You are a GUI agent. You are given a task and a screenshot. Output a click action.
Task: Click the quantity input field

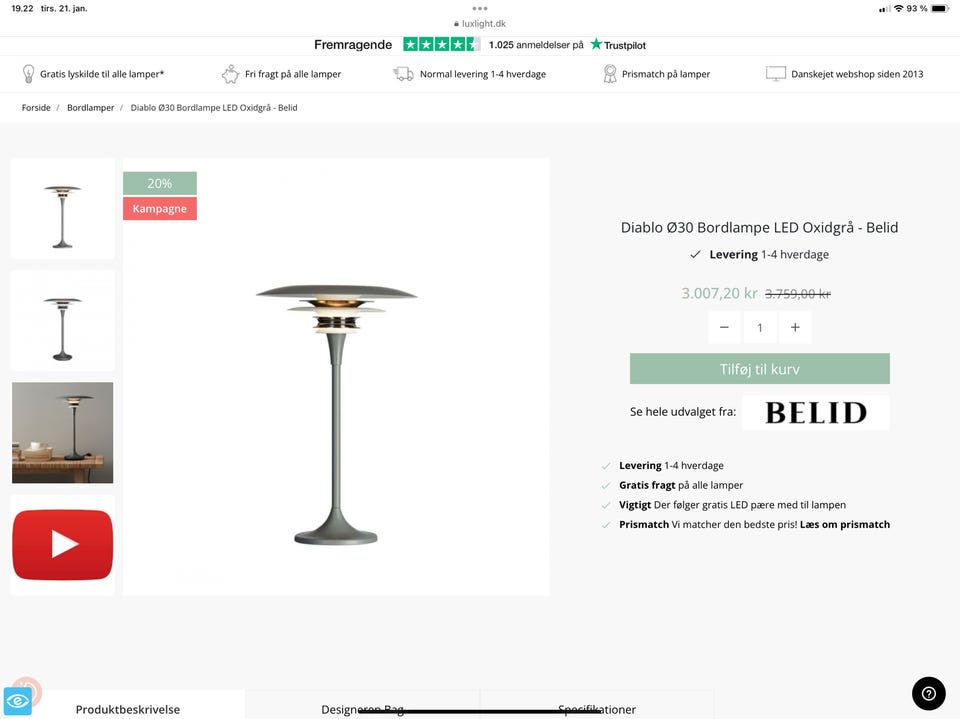[760, 327]
